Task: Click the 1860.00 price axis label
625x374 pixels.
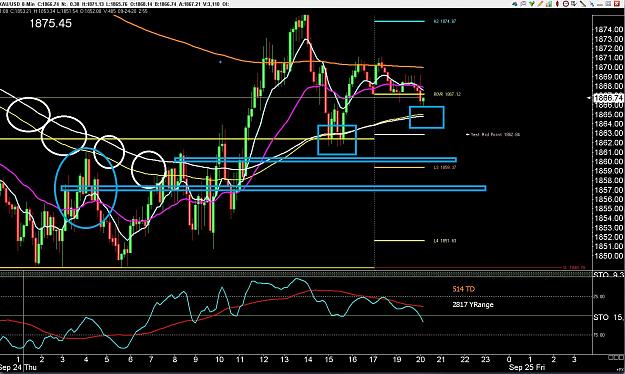Action: point(608,162)
